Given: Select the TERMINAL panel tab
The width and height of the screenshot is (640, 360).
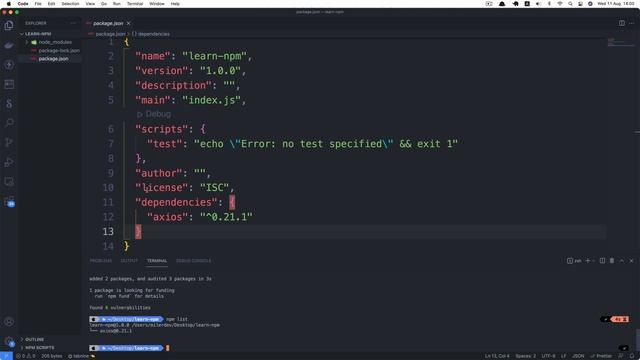Looking at the screenshot, I should click(x=157, y=260).
